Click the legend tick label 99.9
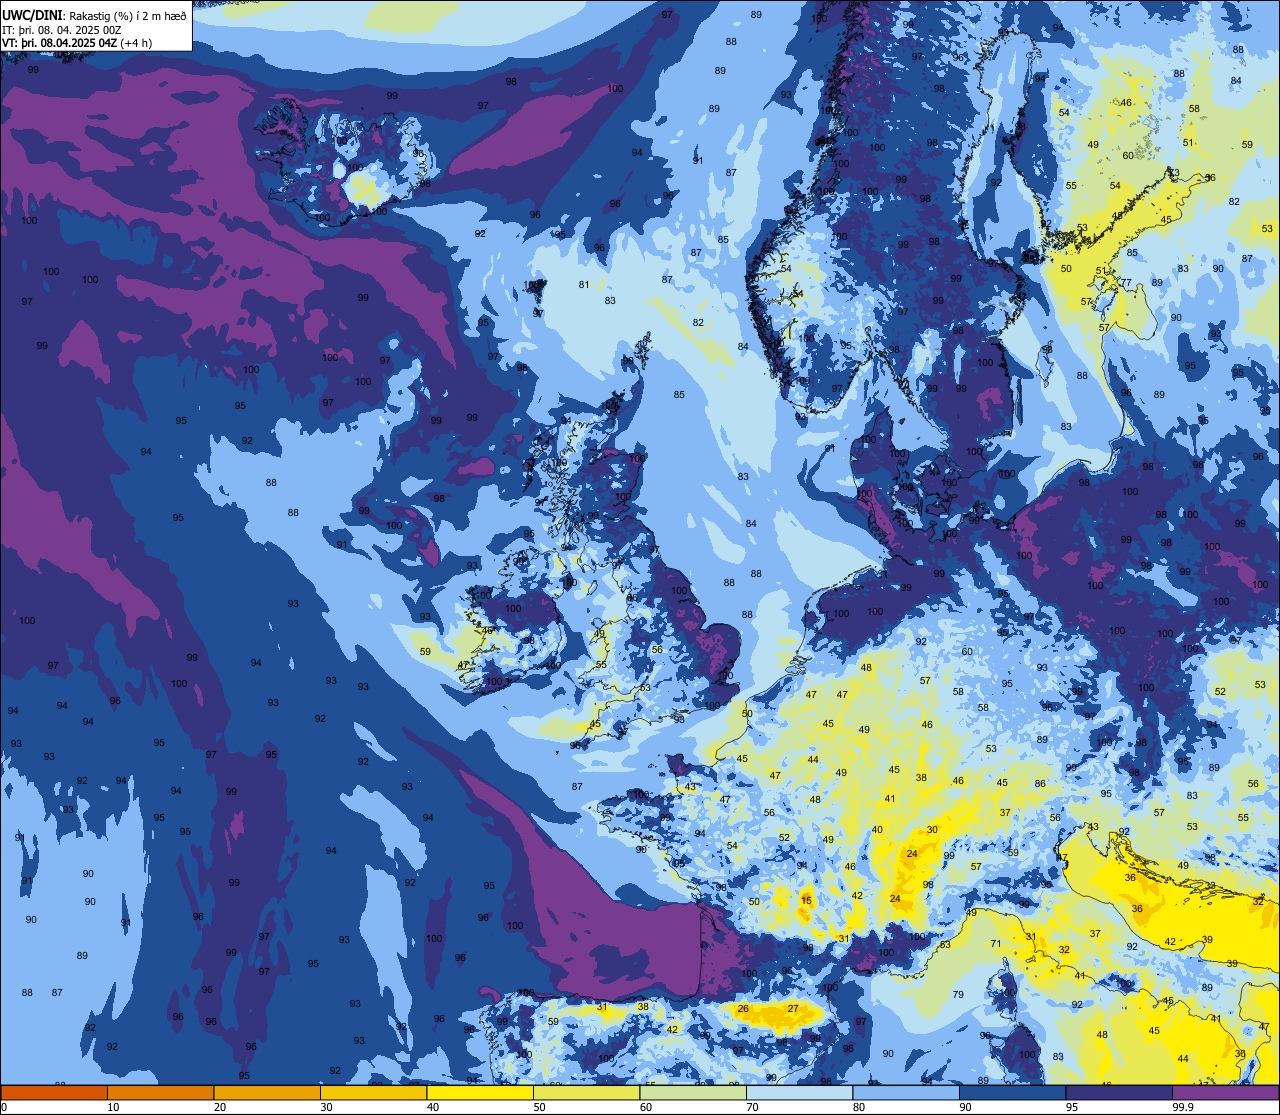The width and height of the screenshot is (1280, 1115). click(x=1183, y=1107)
